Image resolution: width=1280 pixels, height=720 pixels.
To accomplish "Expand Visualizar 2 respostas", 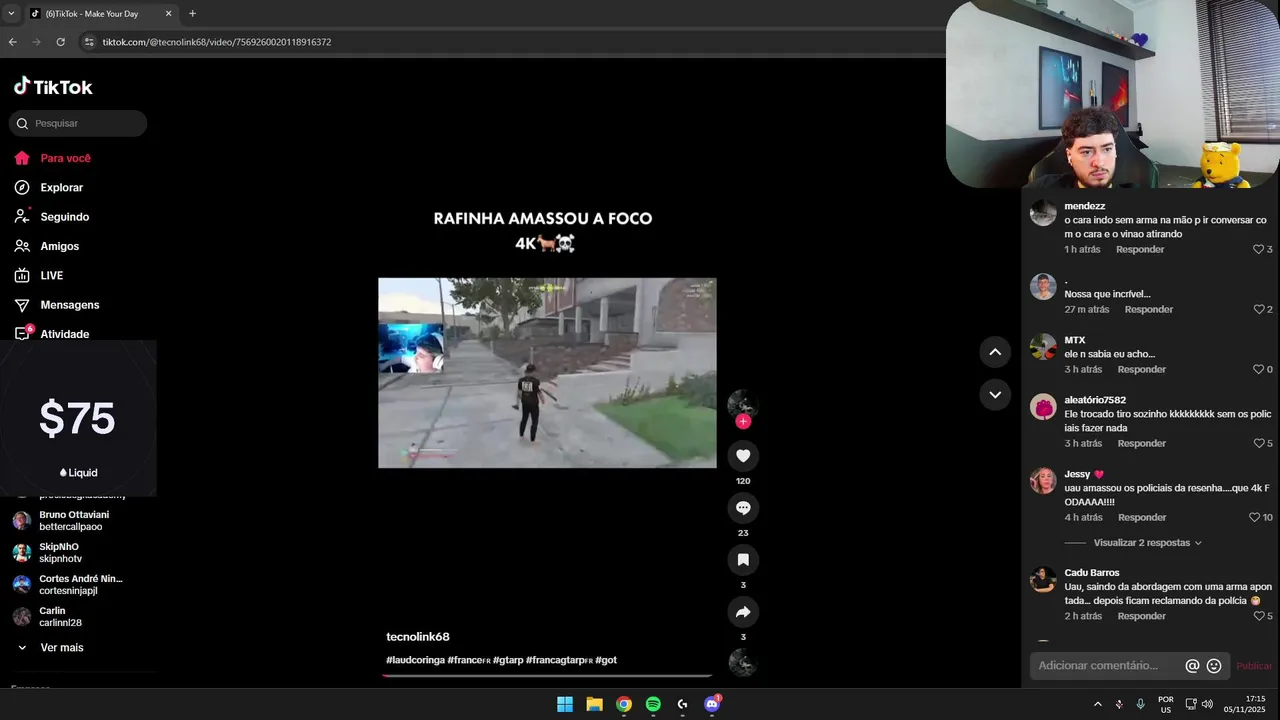I will (x=1147, y=542).
